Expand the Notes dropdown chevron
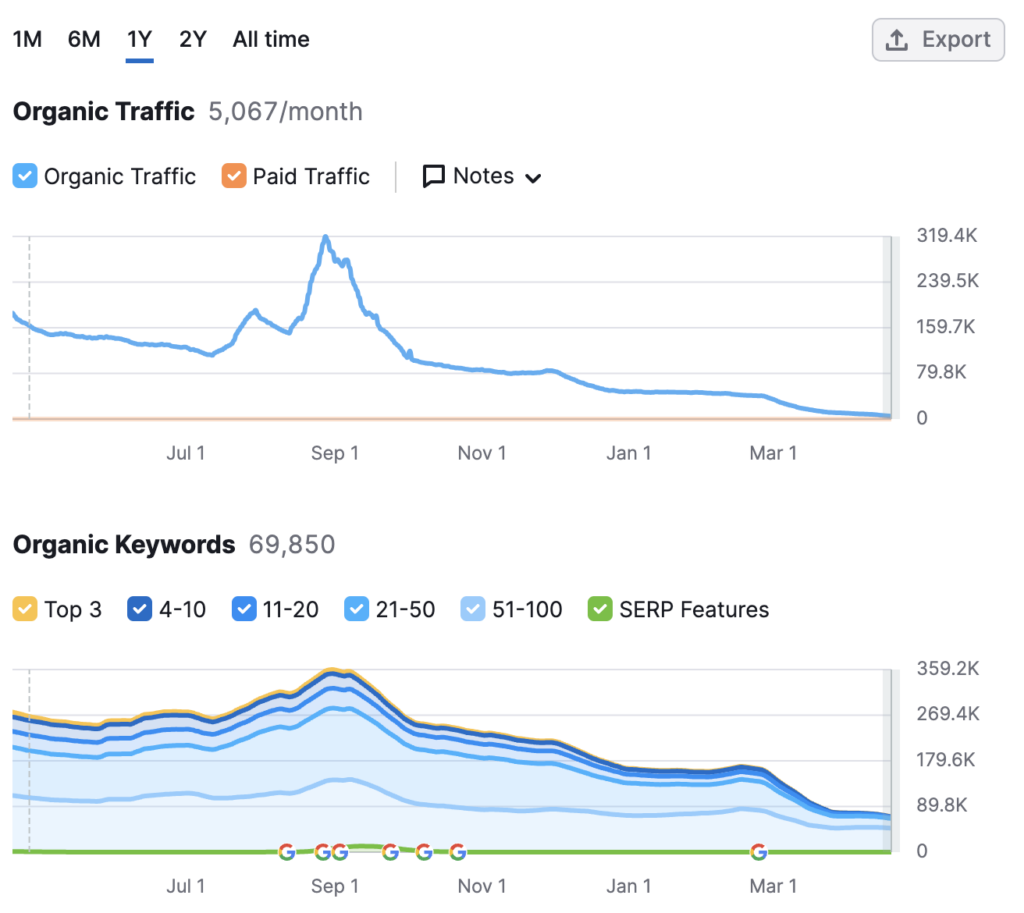 tap(534, 178)
